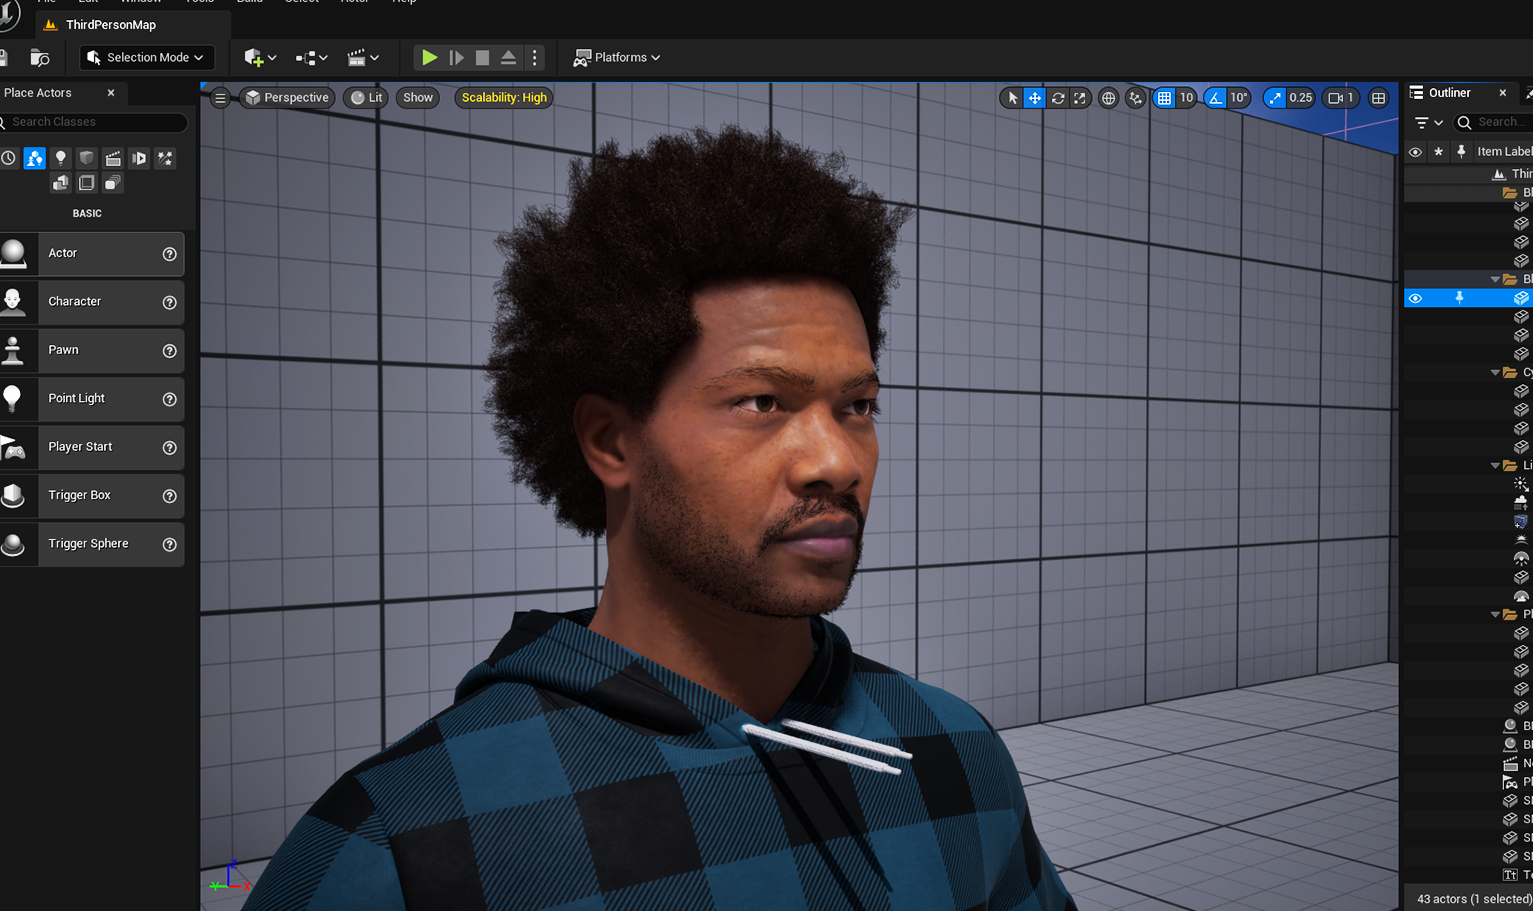This screenshot has width=1533, height=911.
Task: Click the Scalability: High indicator
Action: tap(504, 98)
